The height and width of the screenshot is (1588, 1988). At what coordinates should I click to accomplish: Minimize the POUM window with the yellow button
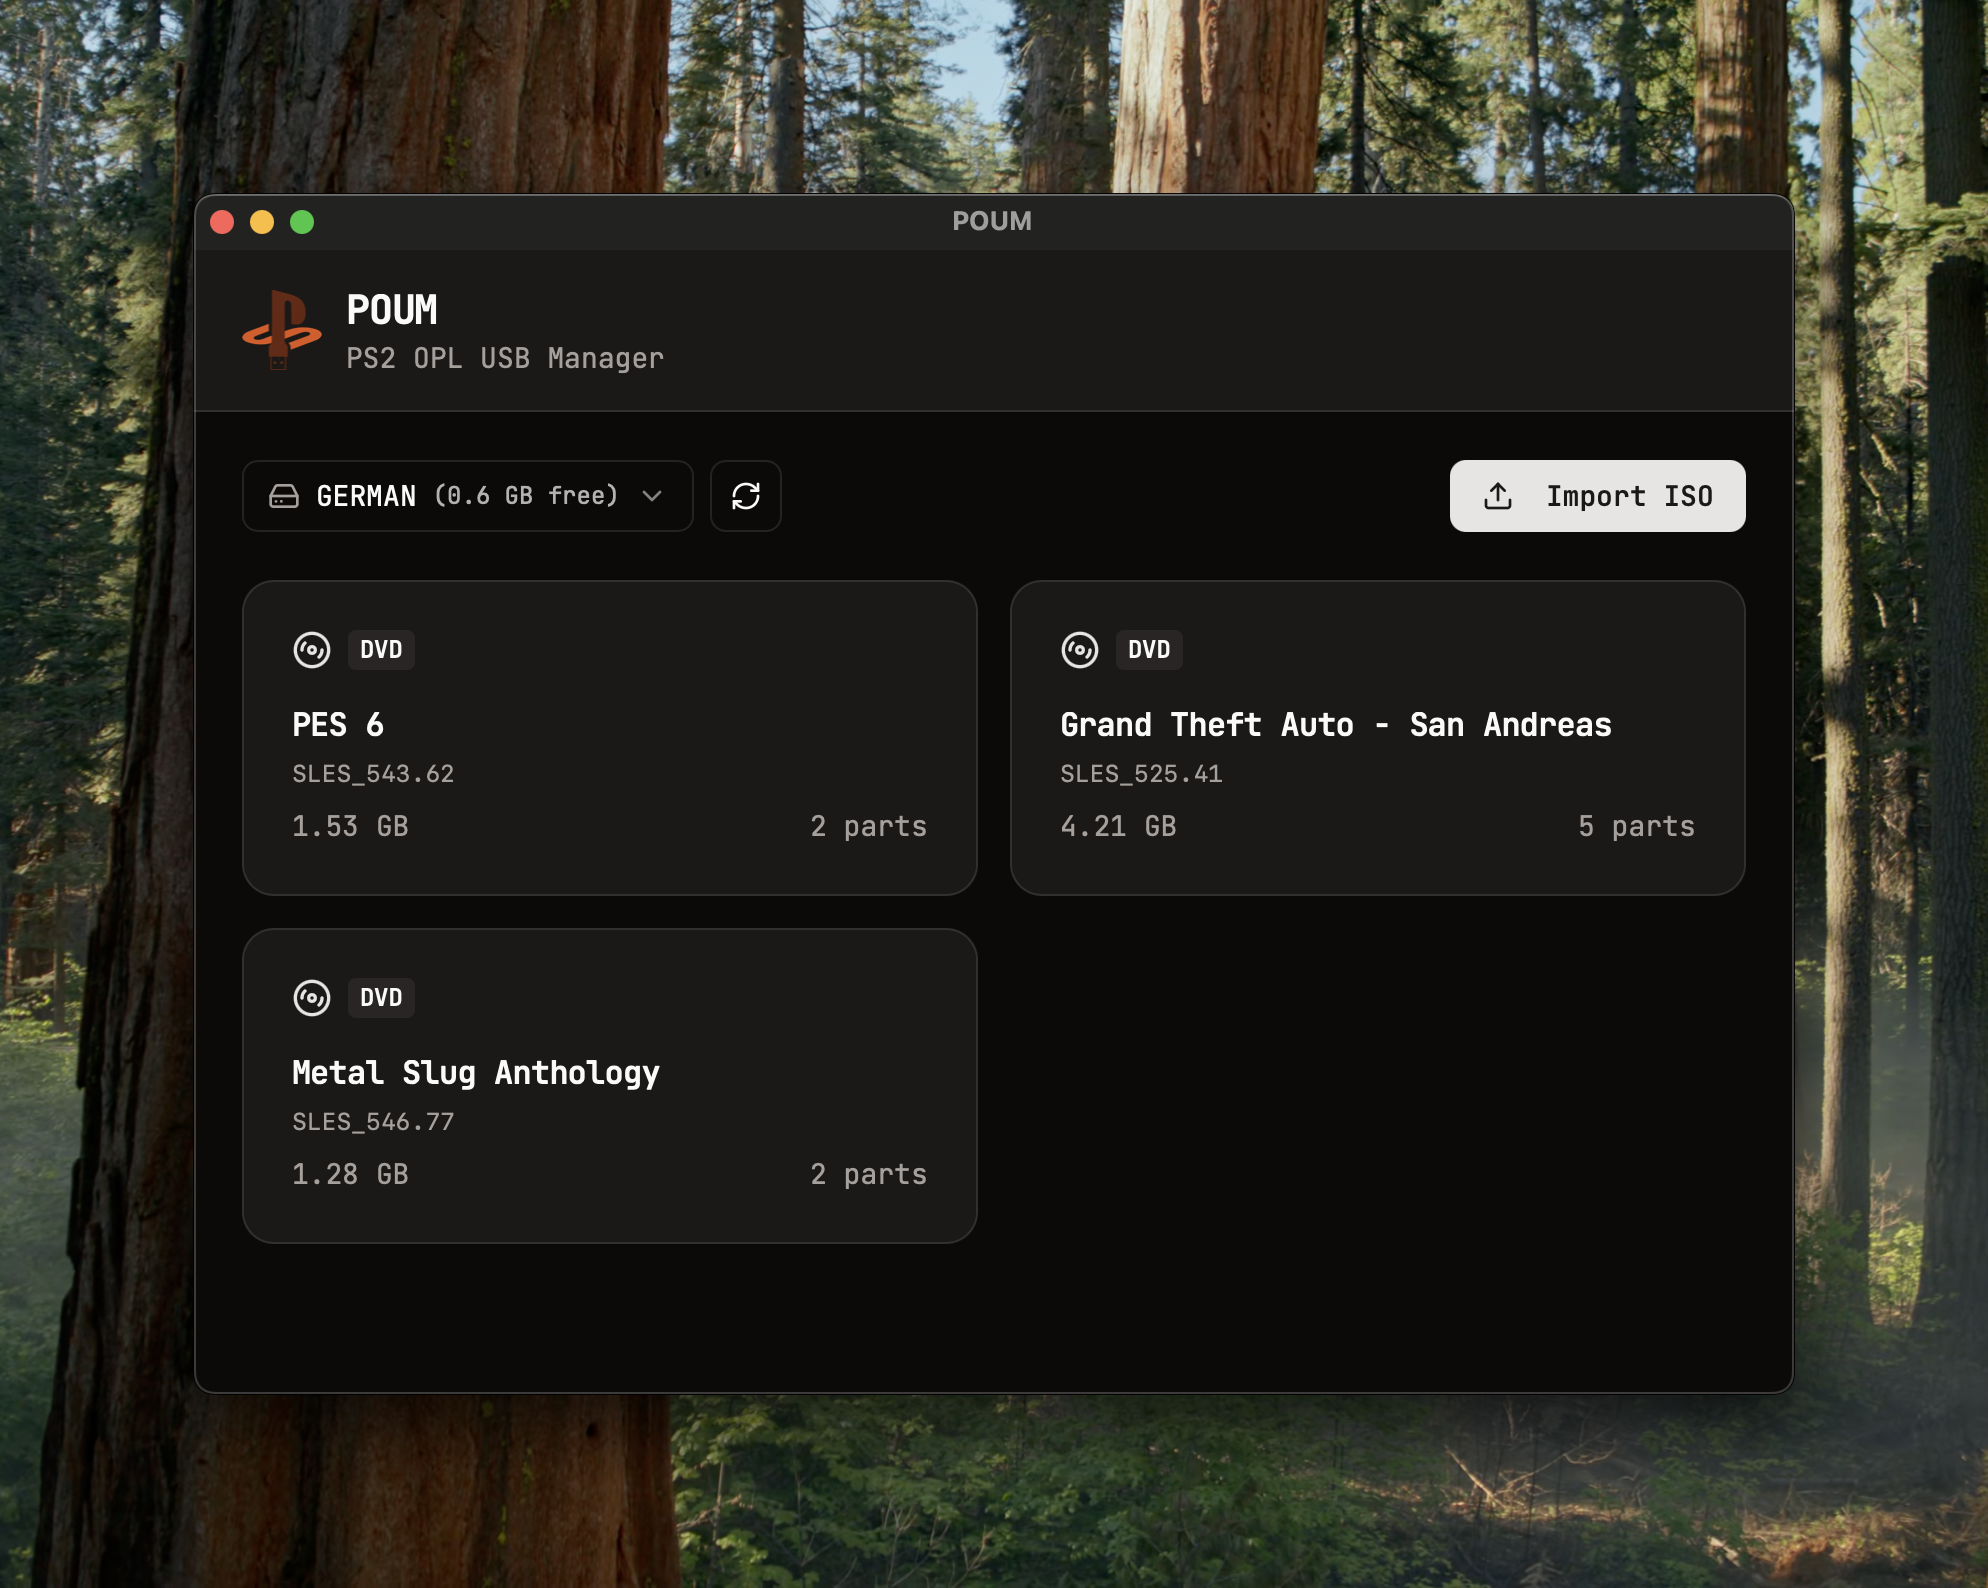(262, 222)
